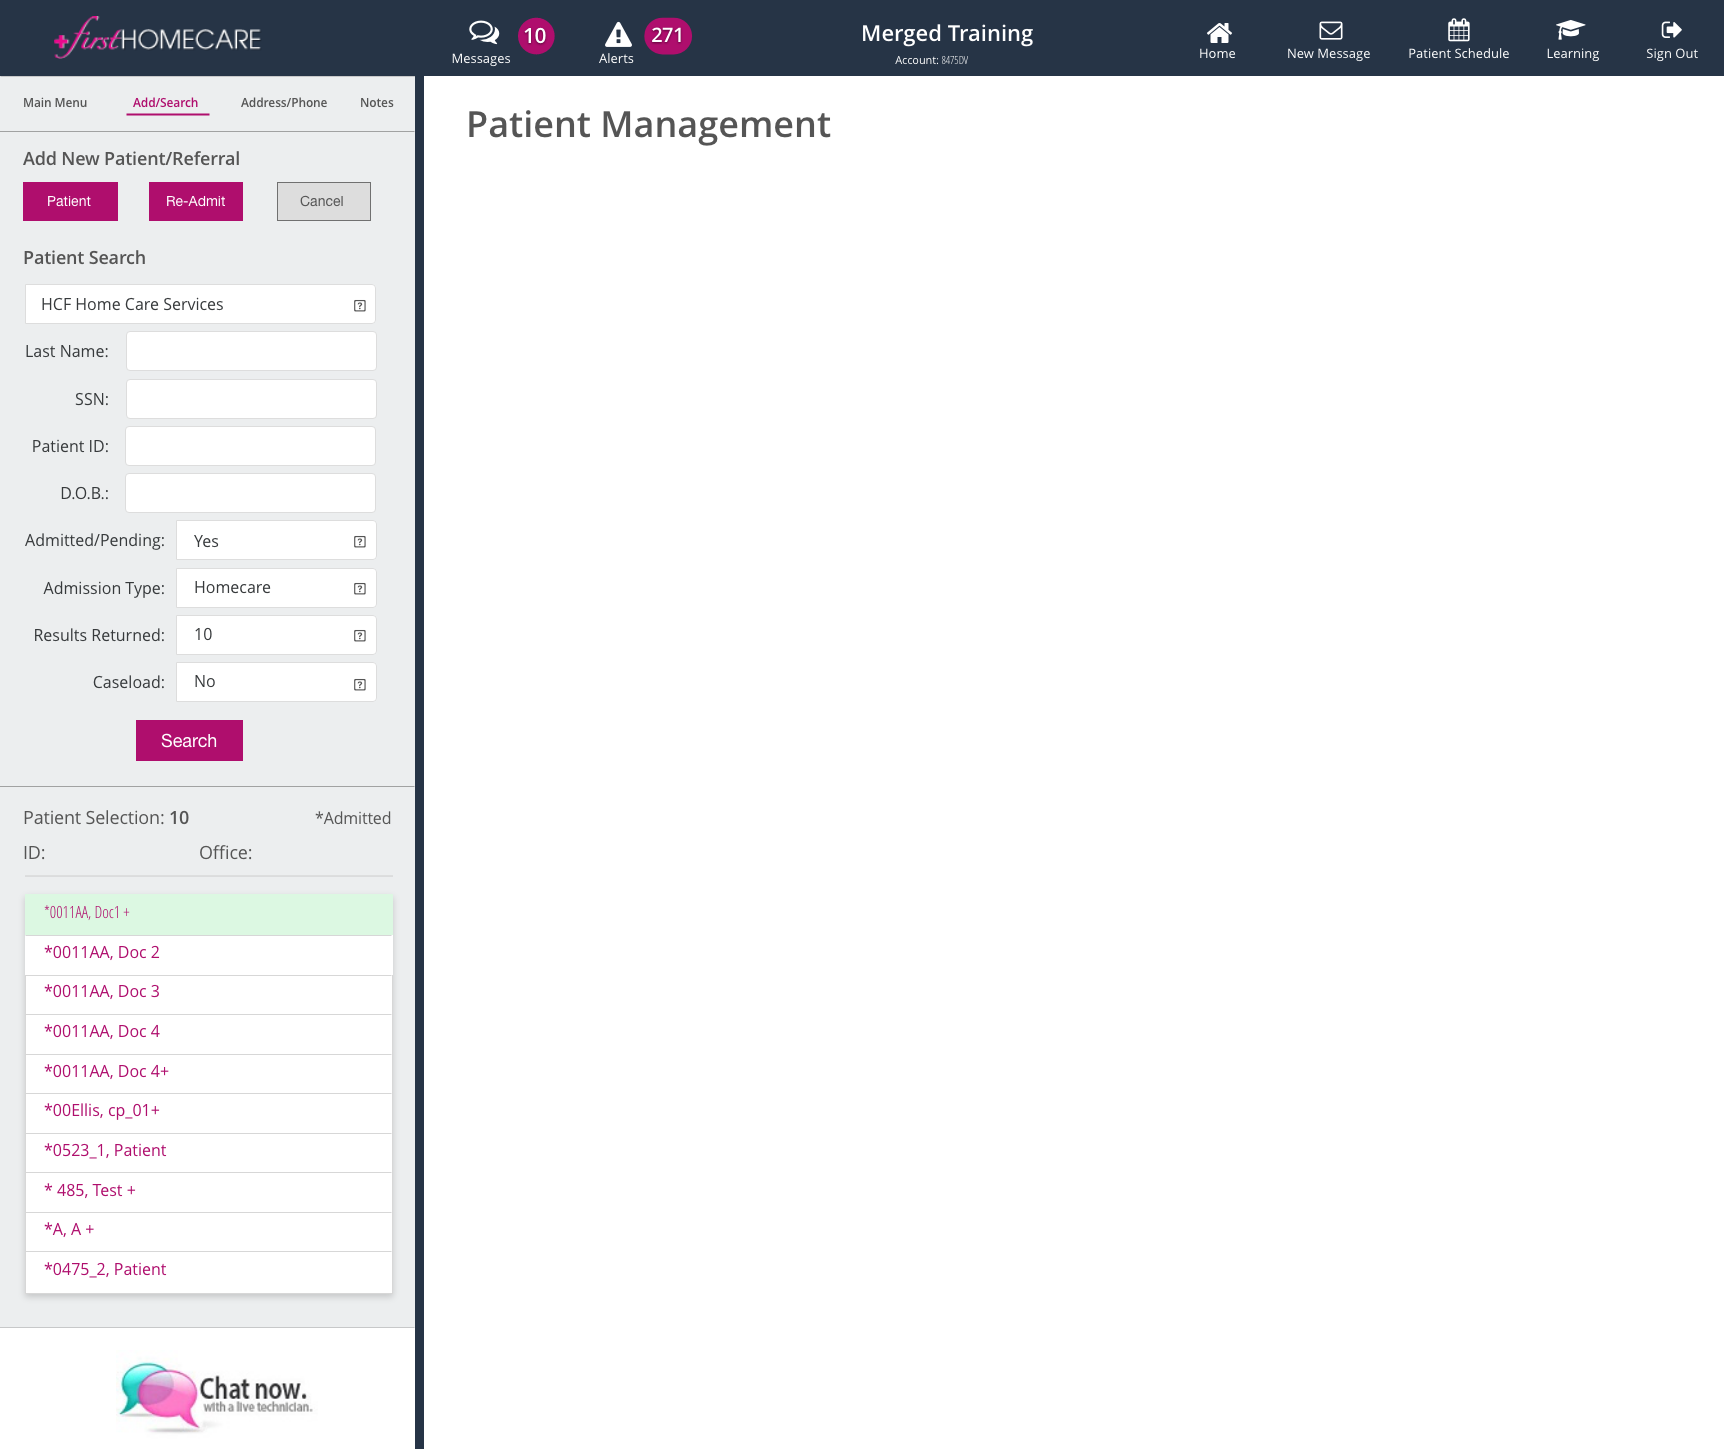Open the Messages speech bubble icon

click(484, 32)
